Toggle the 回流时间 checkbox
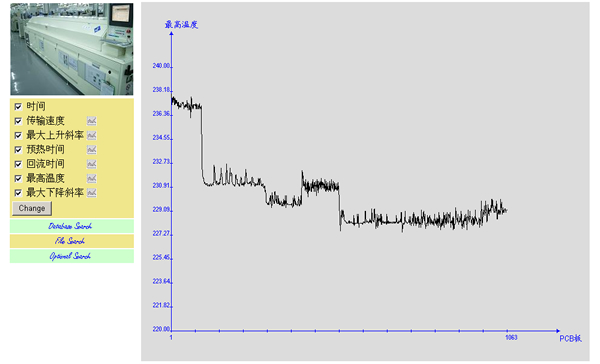The image size is (600, 364). coord(18,164)
